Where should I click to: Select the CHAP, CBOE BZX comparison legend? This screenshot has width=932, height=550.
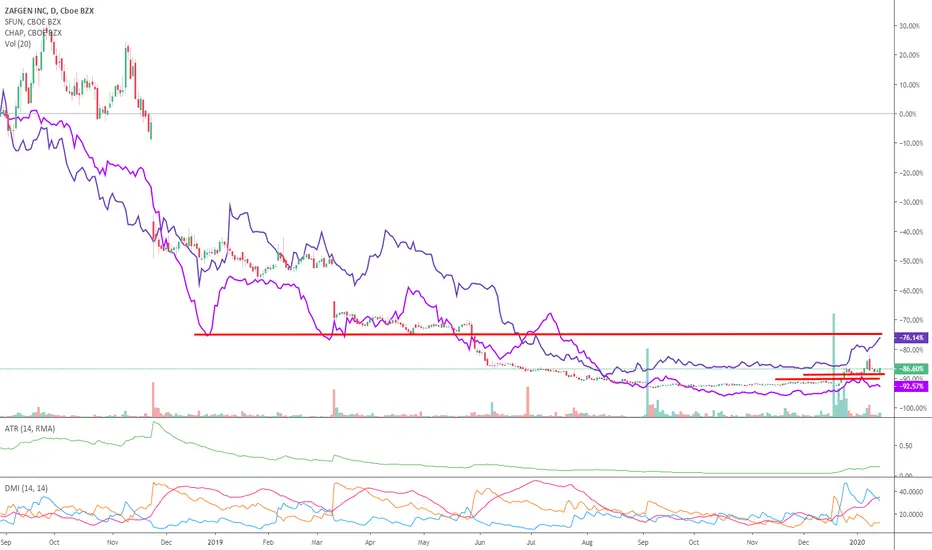click(x=33, y=33)
